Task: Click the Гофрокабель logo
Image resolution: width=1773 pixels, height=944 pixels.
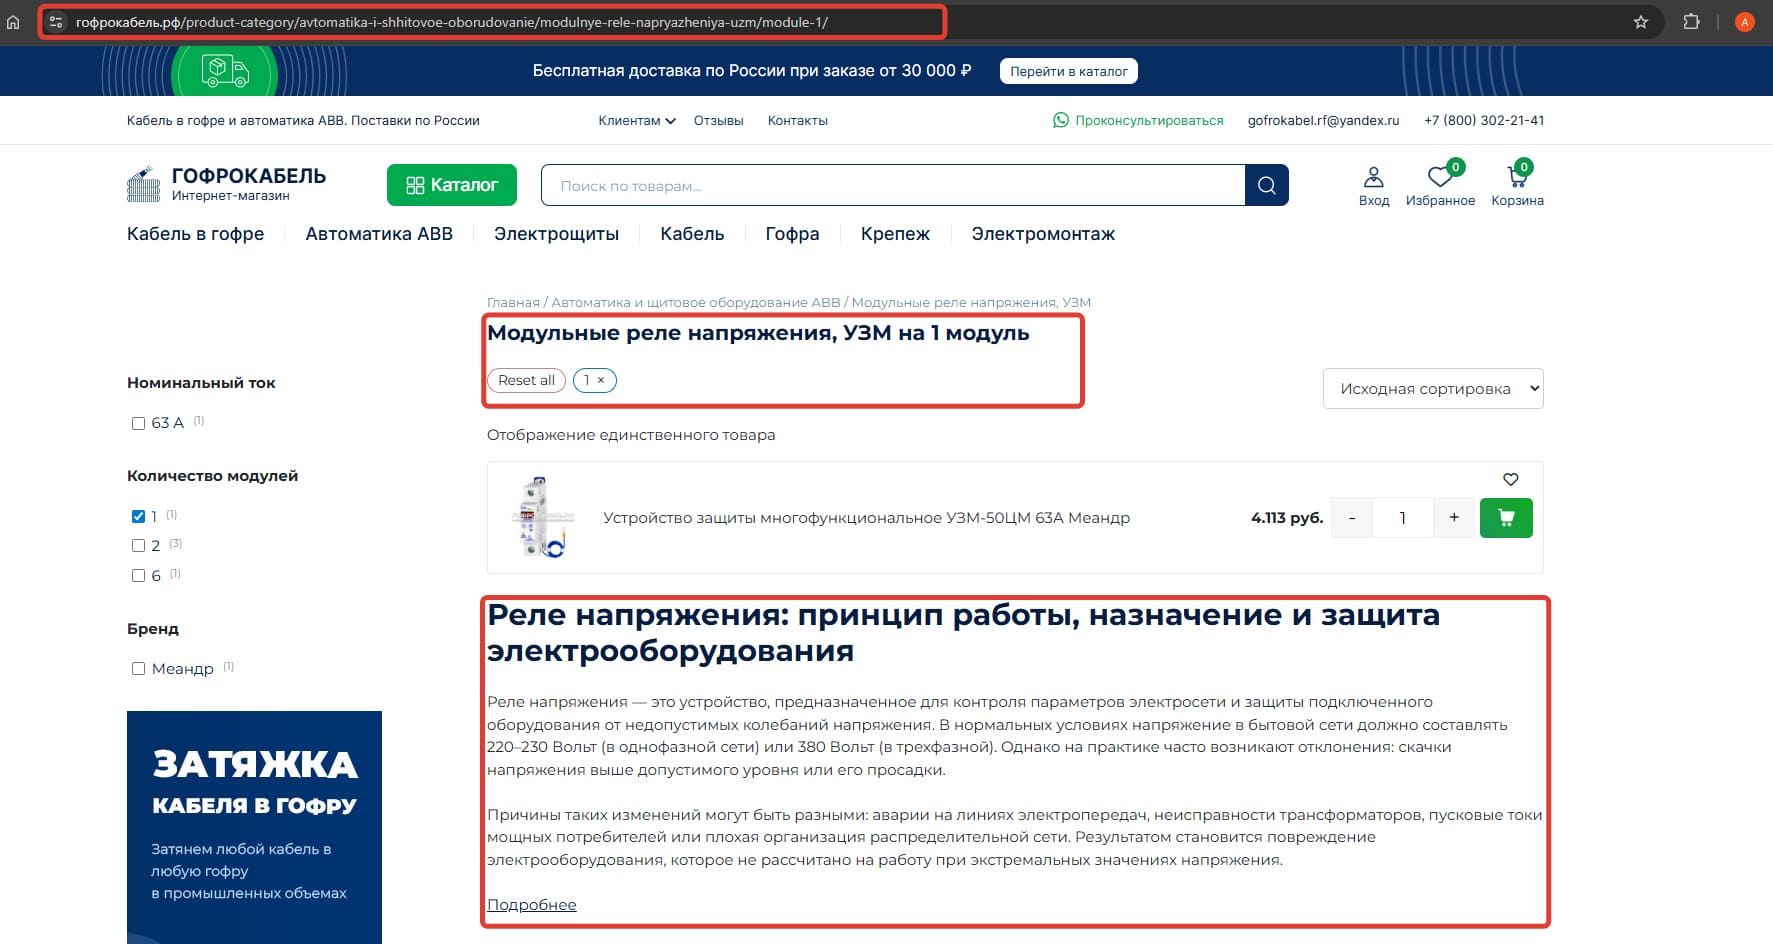Action: click(227, 184)
